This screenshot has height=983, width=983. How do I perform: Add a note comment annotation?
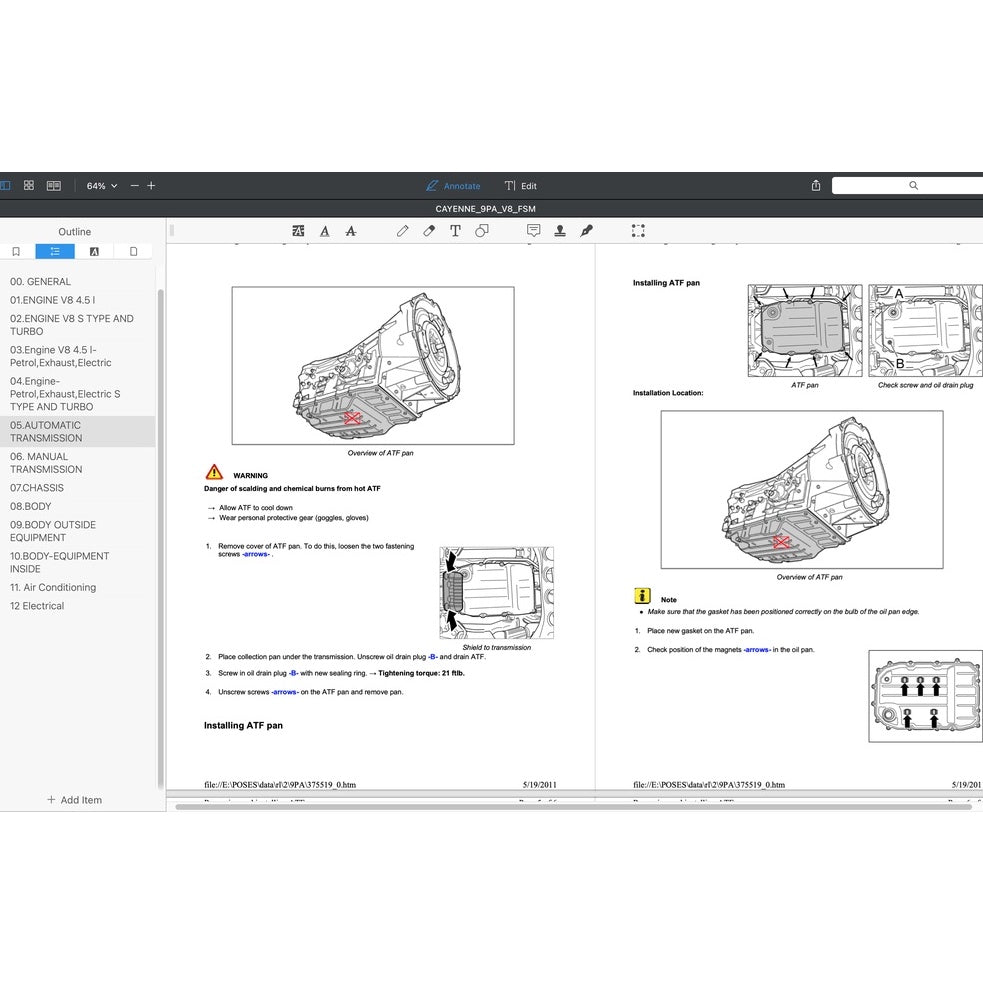pyautogui.click(x=533, y=231)
